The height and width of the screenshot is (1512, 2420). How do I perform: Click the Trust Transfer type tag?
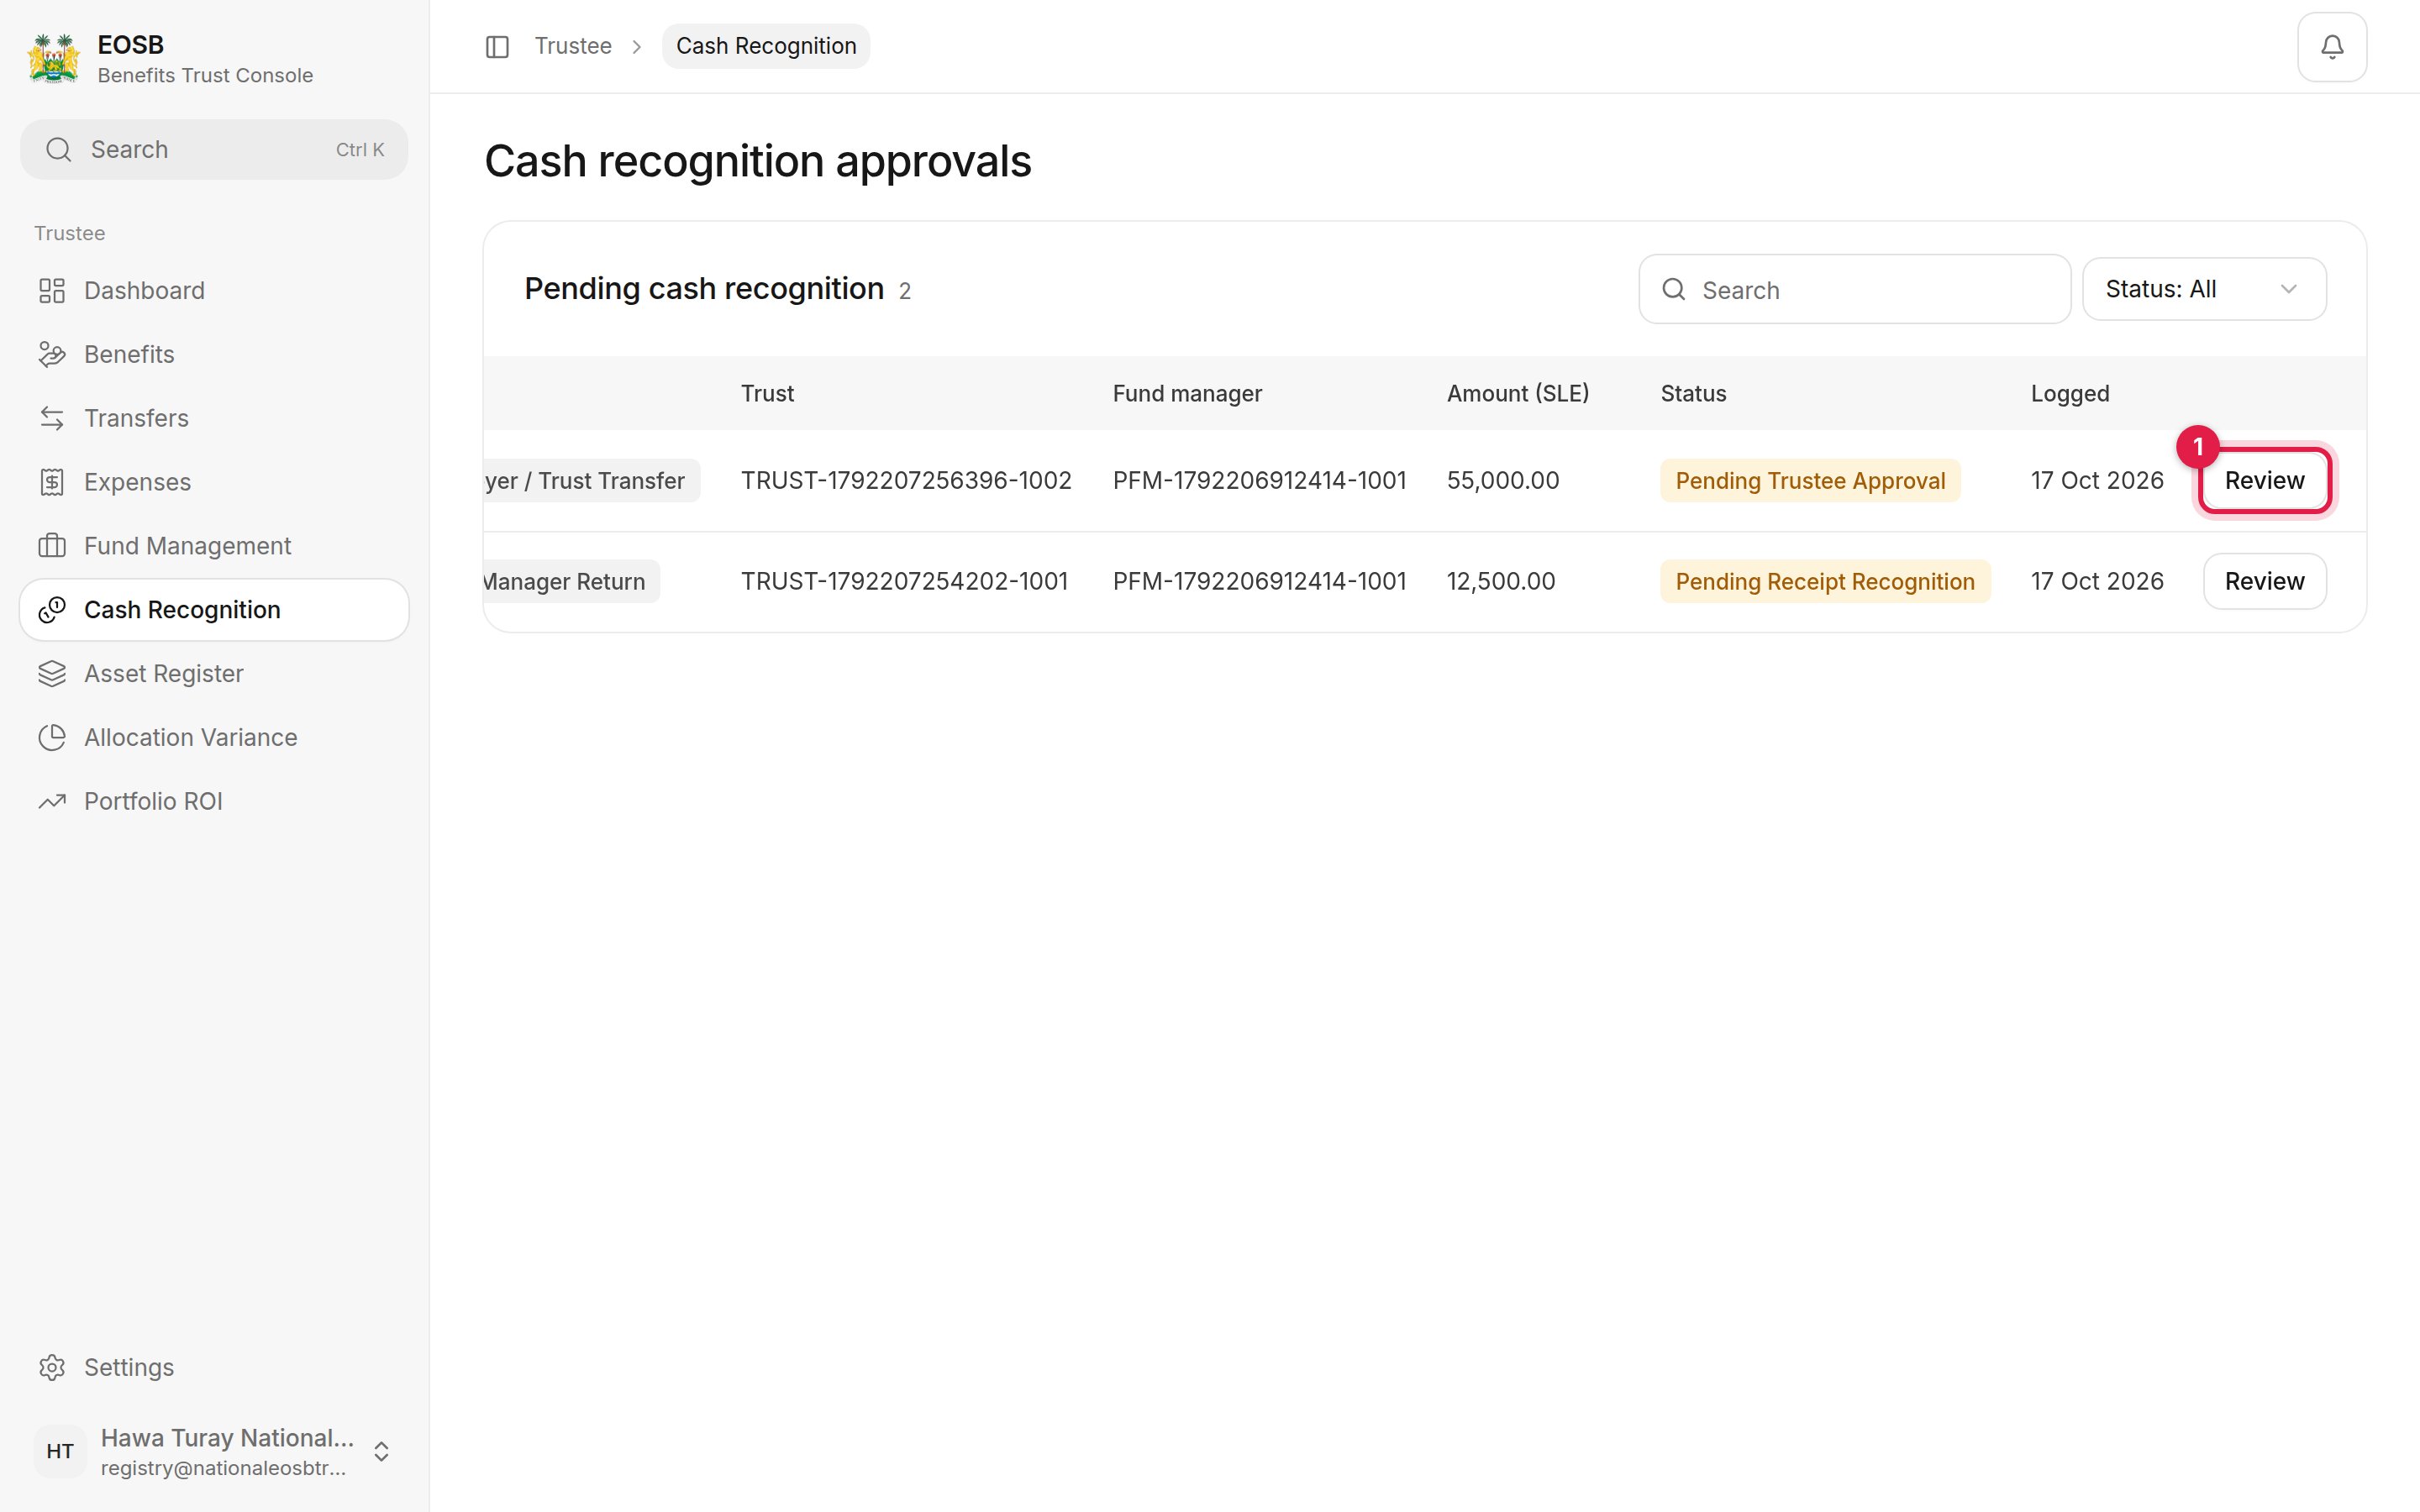592,481
